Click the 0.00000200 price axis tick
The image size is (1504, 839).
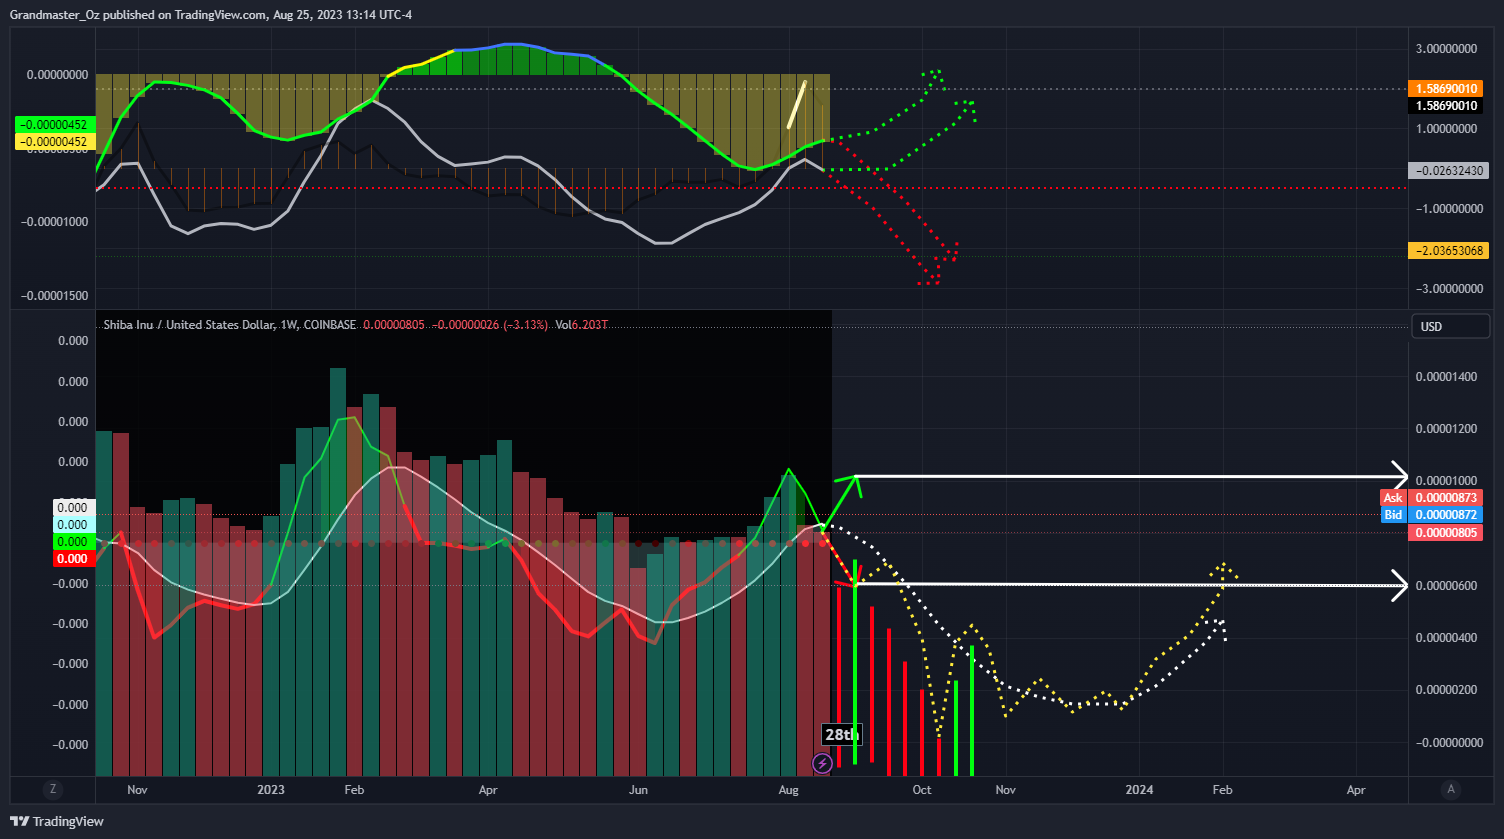pos(1448,690)
